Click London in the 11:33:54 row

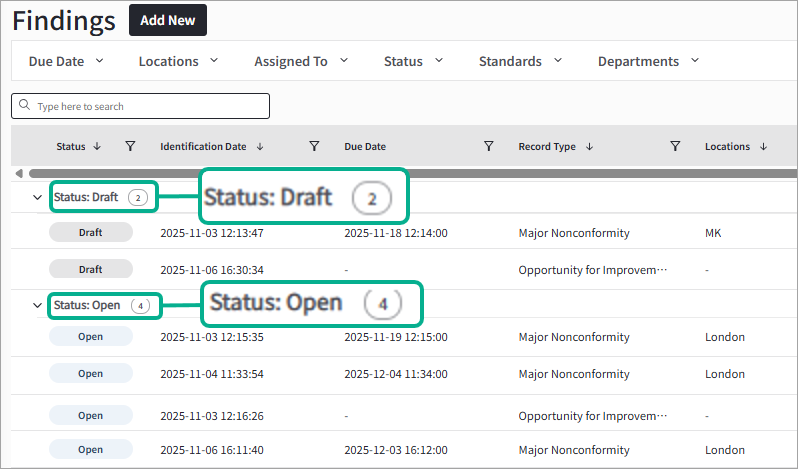(725, 374)
